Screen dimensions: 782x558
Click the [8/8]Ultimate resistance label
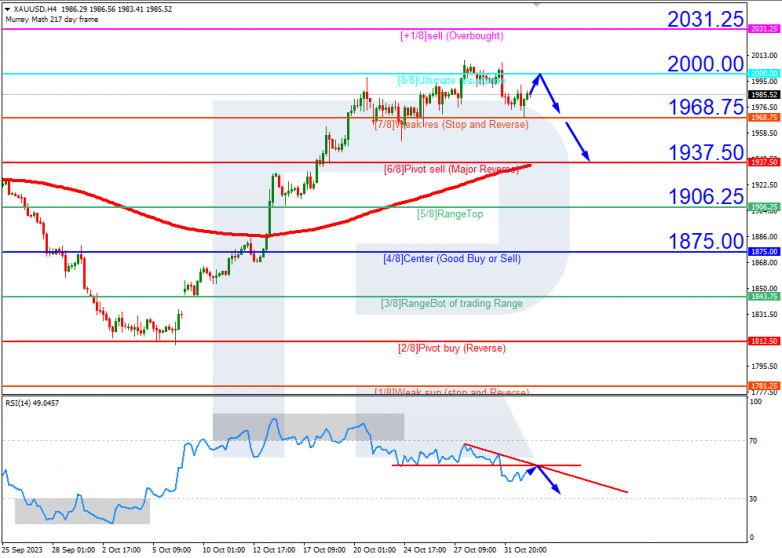(451, 80)
